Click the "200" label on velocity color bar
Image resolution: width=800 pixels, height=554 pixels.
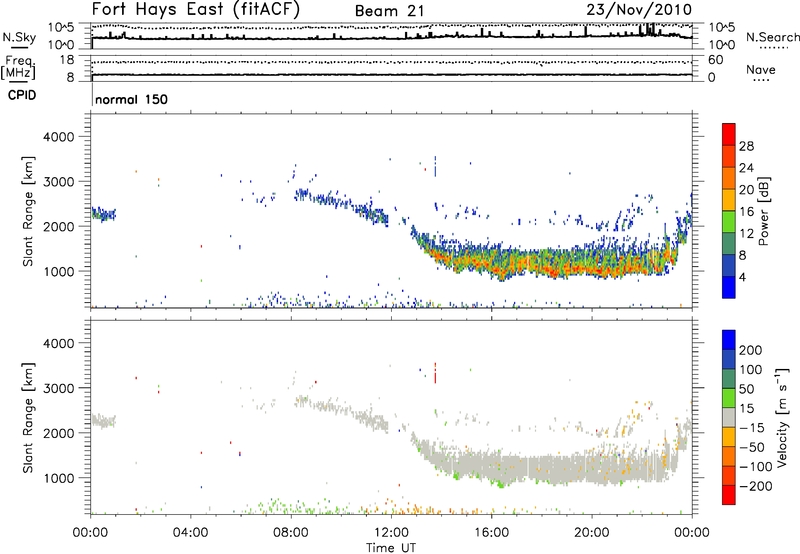coord(751,350)
